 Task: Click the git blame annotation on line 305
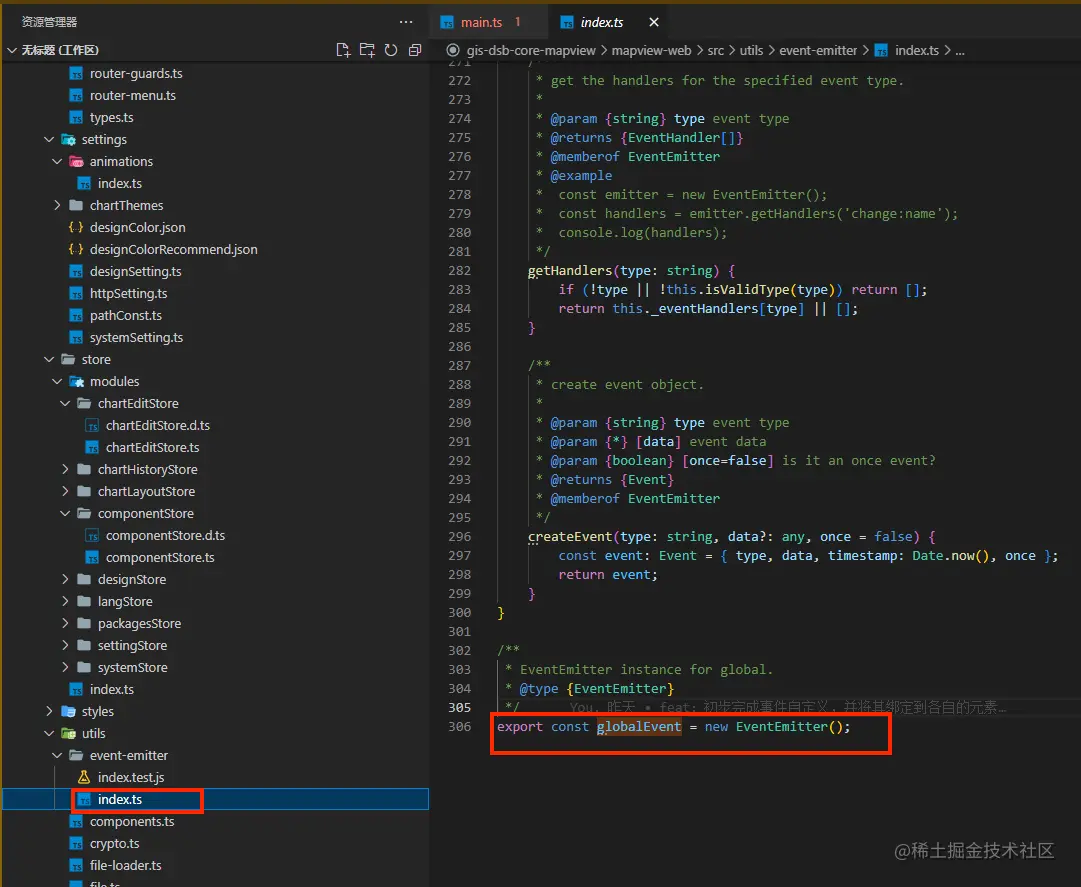pos(787,707)
